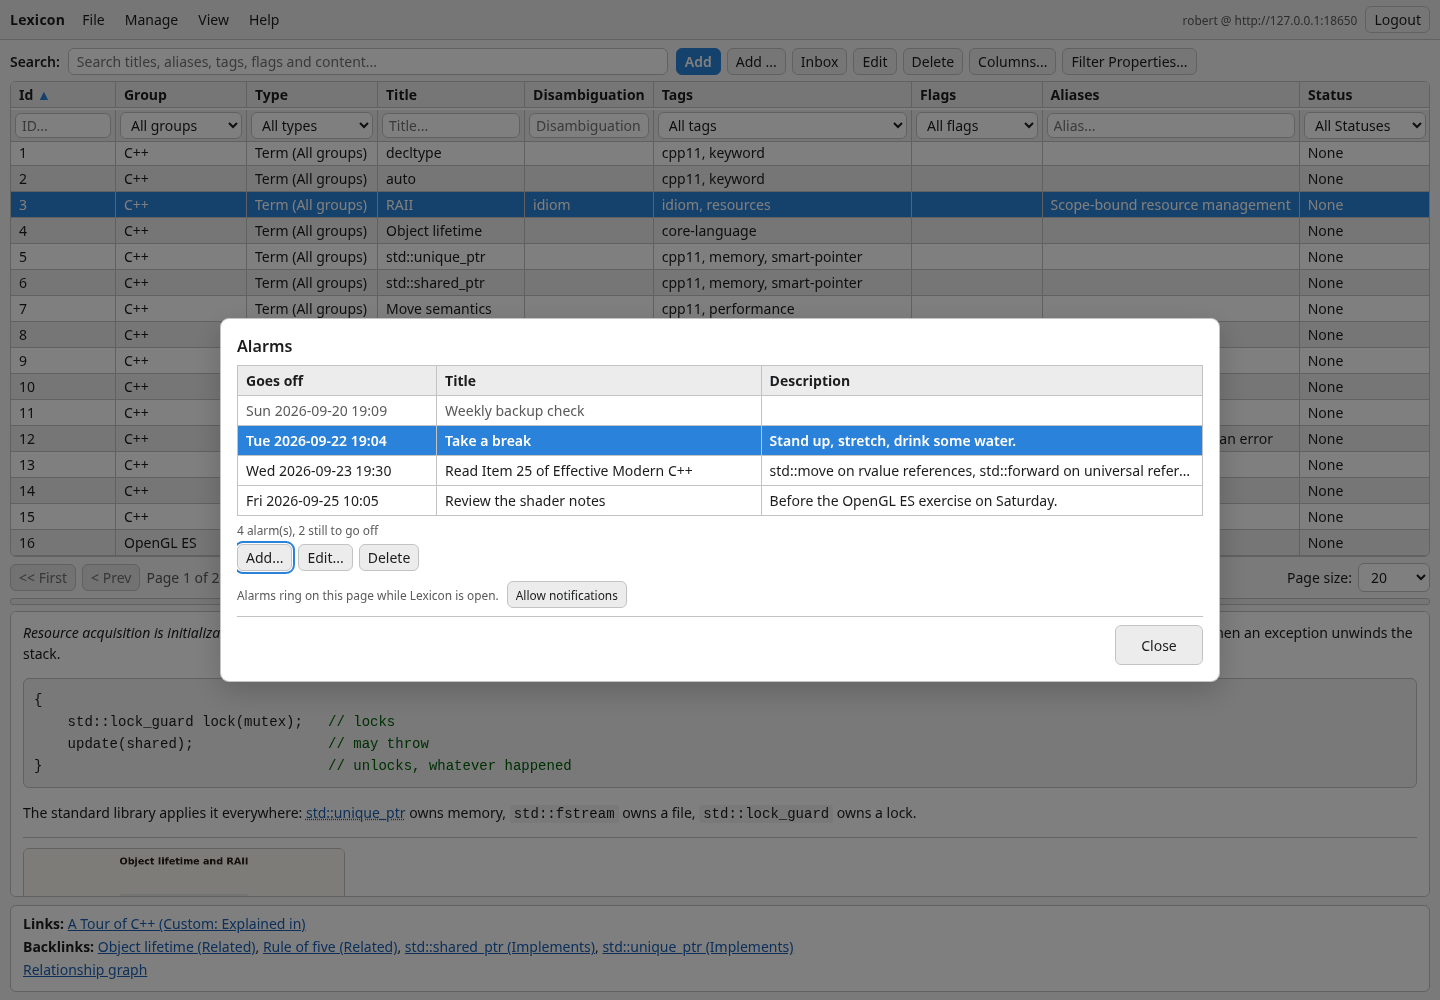Expand the All tags filter dropdown
Viewport: 1440px width, 1000px height.
coord(782,126)
